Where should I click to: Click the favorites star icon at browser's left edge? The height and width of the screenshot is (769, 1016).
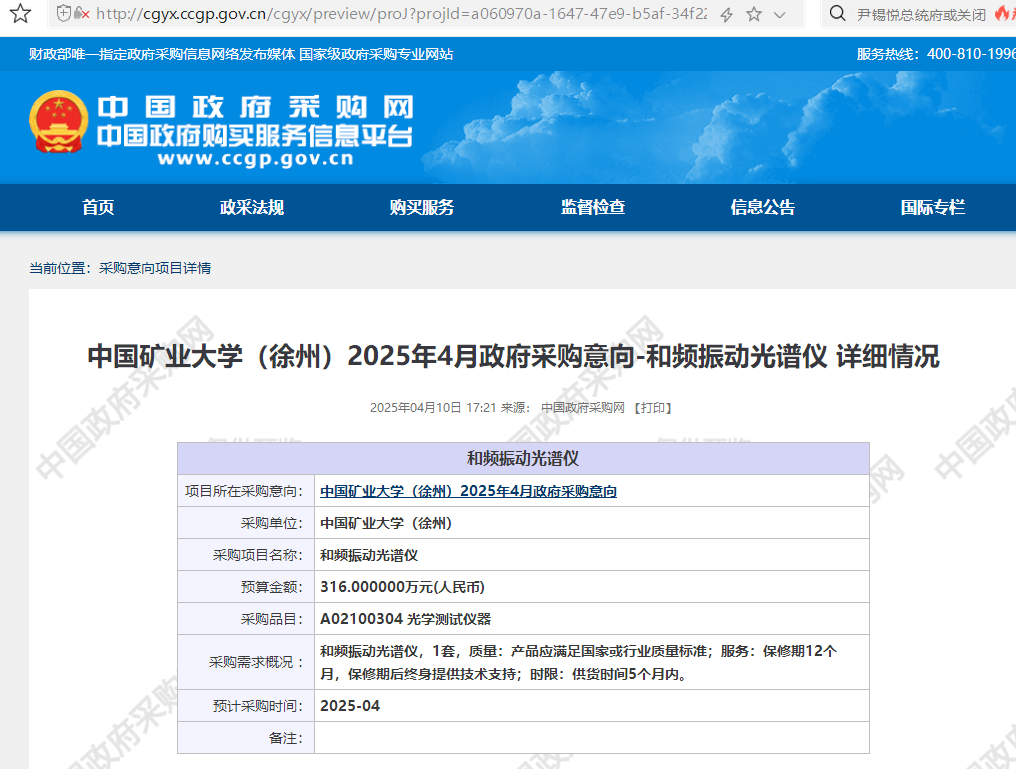[x=20, y=13]
